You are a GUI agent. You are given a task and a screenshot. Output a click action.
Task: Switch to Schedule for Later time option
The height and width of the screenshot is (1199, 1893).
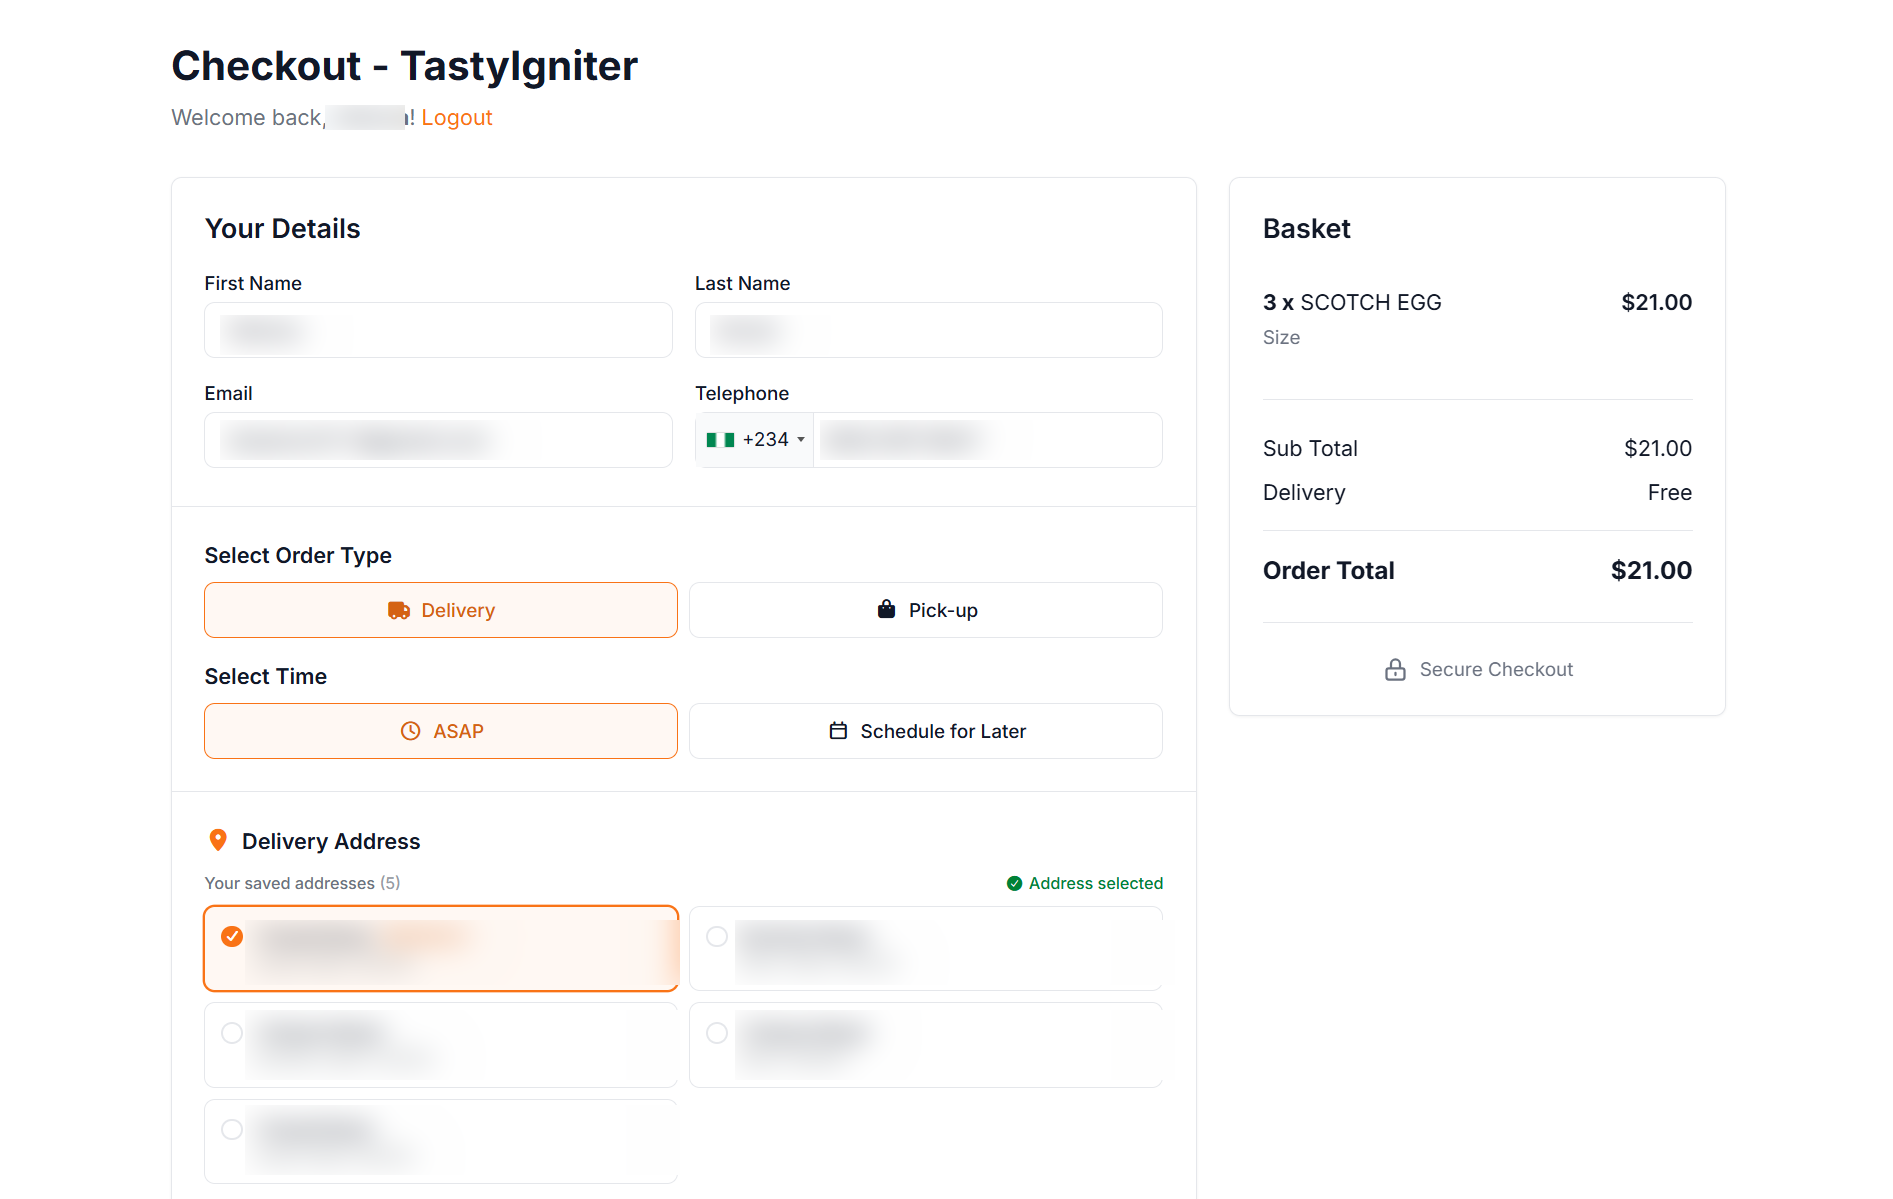[926, 731]
